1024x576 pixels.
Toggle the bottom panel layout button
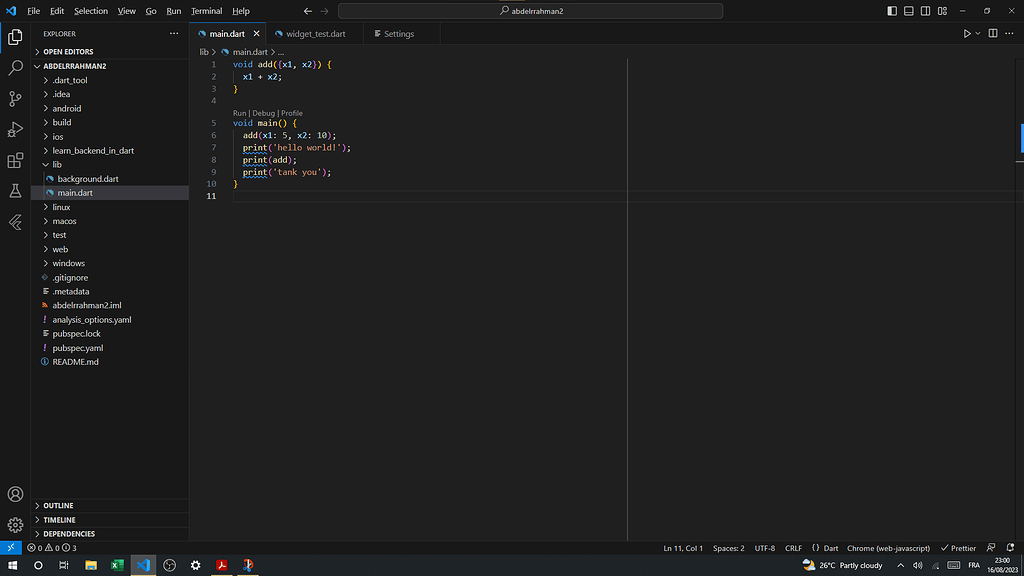point(908,11)
